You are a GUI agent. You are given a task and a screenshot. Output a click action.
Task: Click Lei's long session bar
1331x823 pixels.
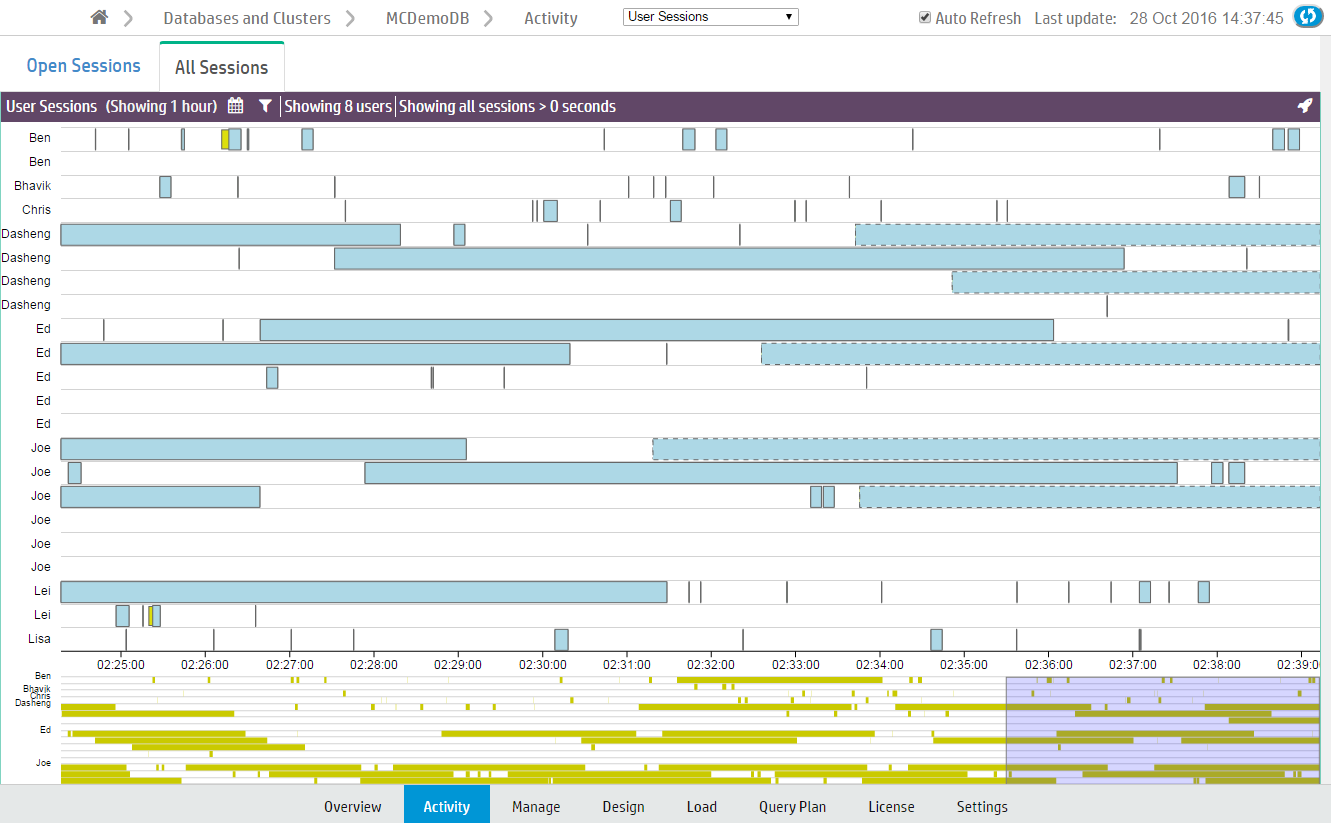(x=363, y=592)
